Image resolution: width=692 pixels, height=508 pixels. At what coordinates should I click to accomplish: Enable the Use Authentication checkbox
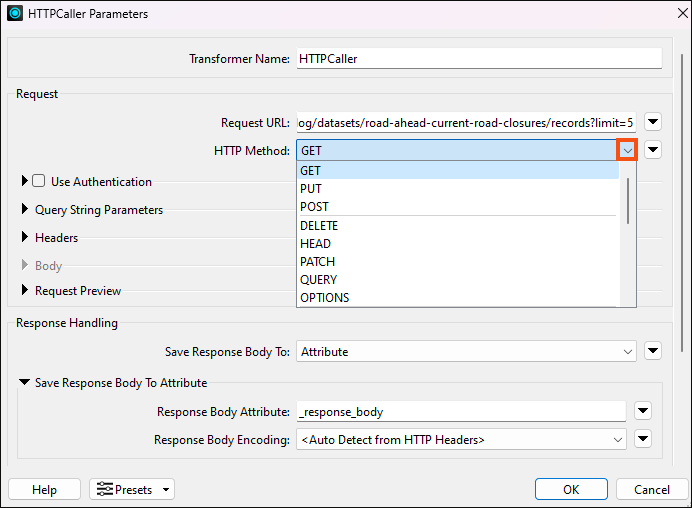tap(39, 182)
